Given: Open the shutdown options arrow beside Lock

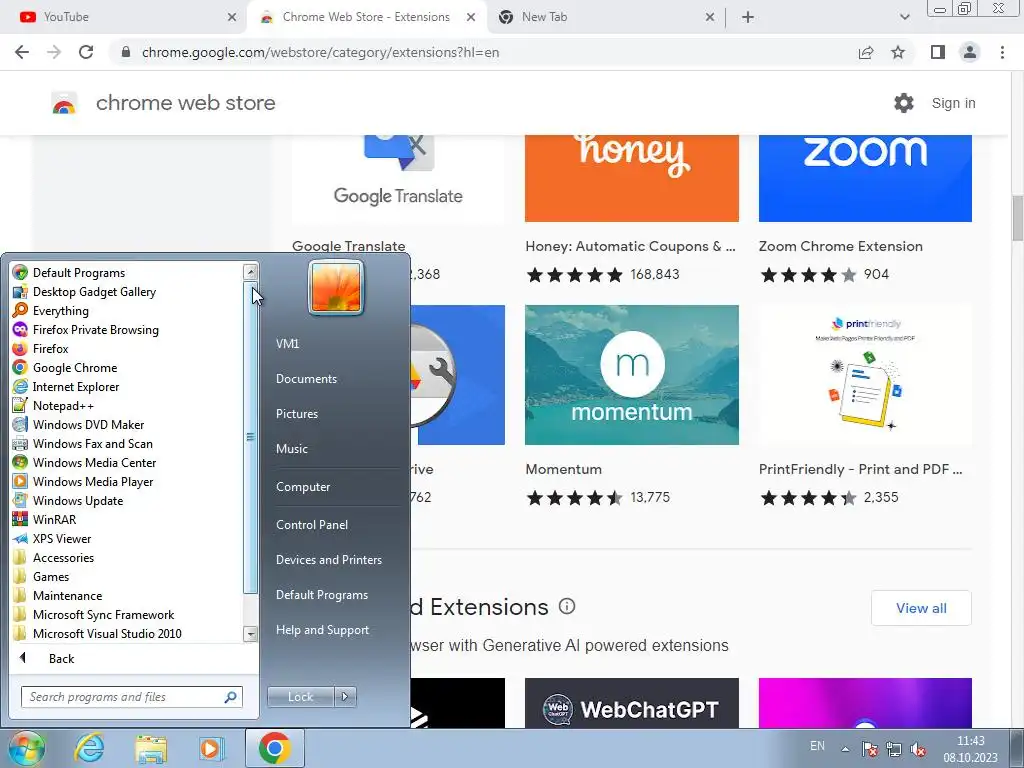Looking at the screenshot, I should (x=345, y=696).
